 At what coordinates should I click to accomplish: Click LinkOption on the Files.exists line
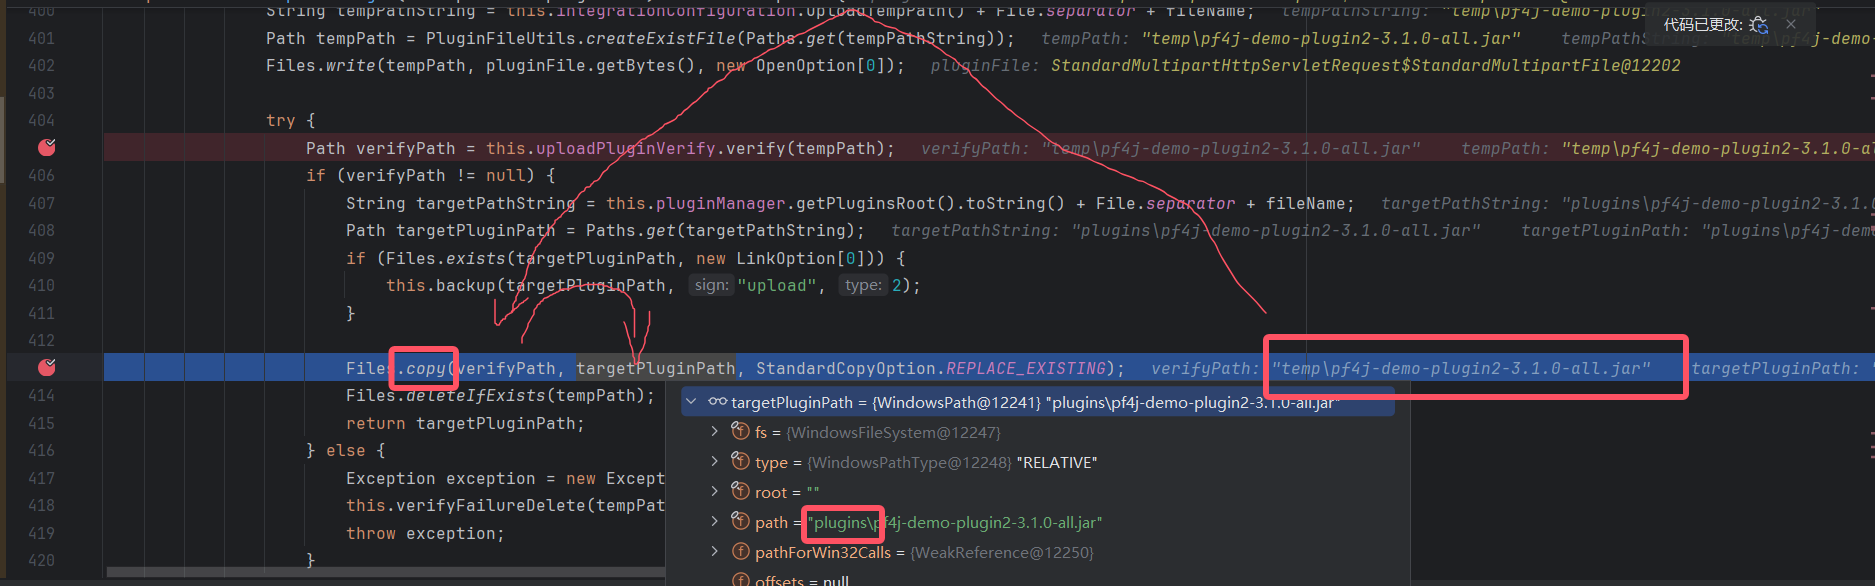tap(786, 258)
